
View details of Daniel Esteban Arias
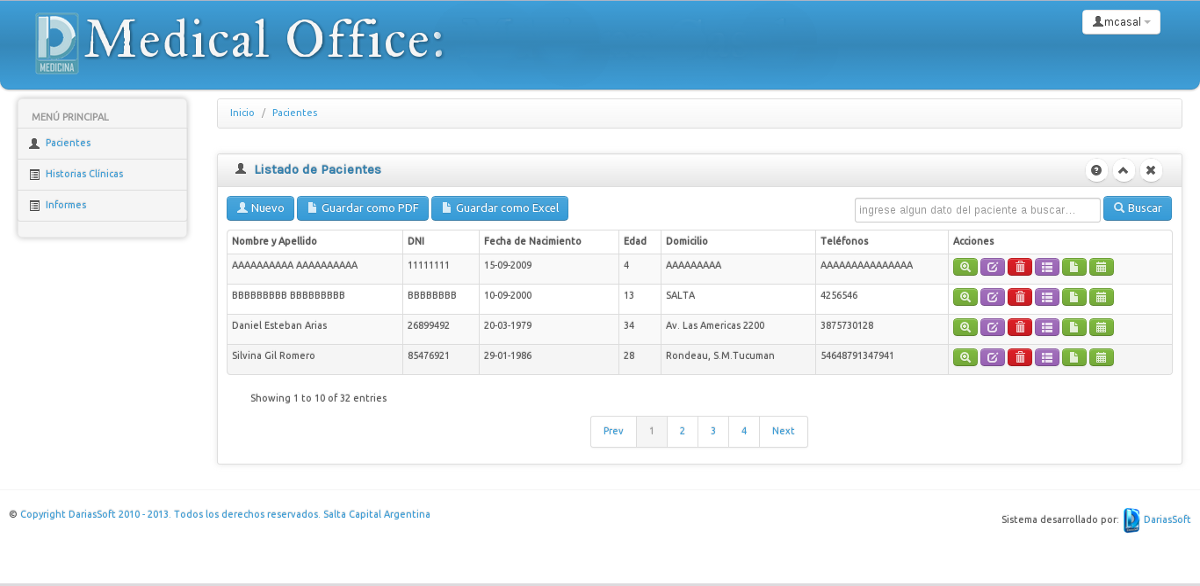pos(964,327)
